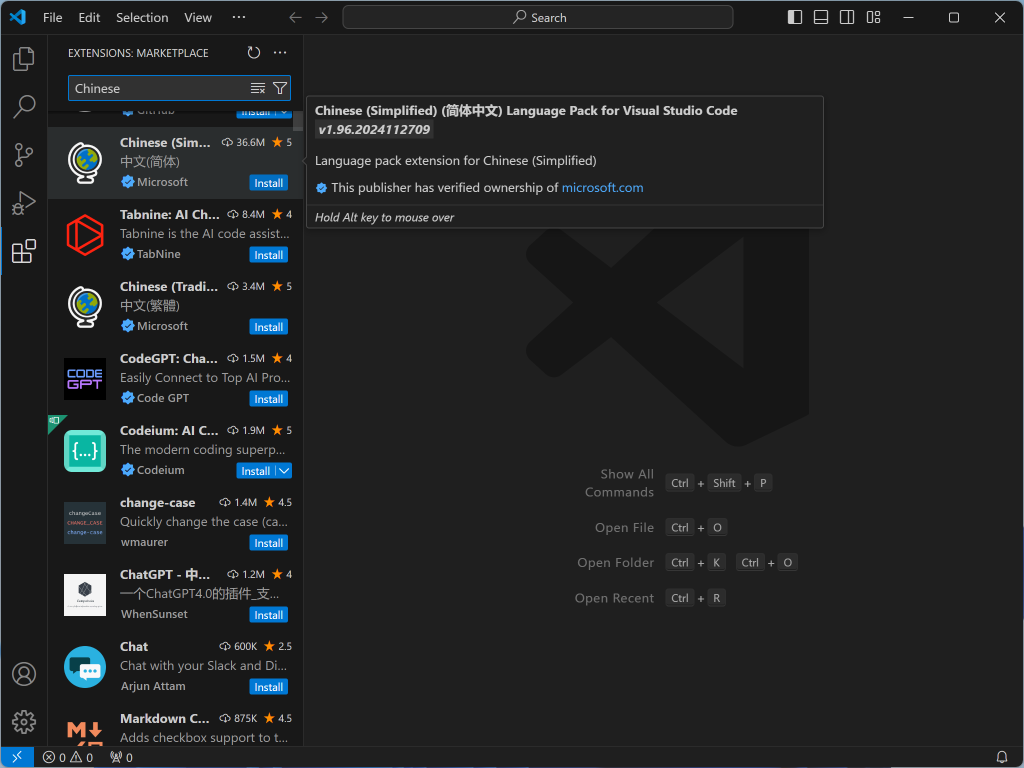Viewport: 1024px width, 768px height.
Task: Click the notifications bell in status bar
Action: click(x=1002, y=757)
